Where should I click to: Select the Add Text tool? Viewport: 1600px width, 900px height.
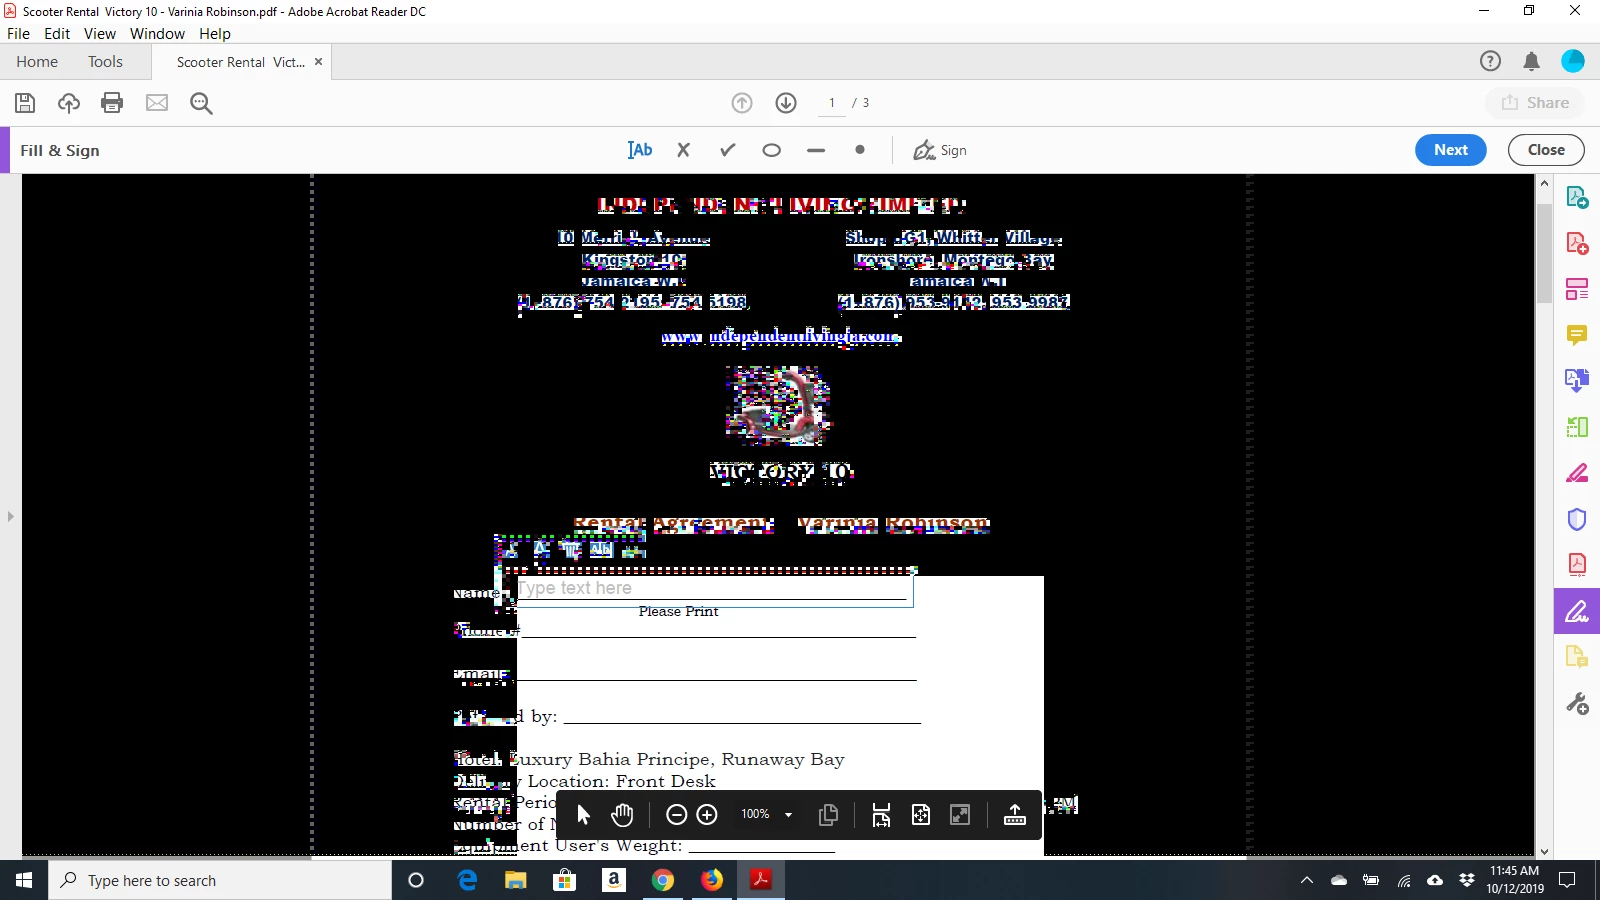click(x=640, y=150)
